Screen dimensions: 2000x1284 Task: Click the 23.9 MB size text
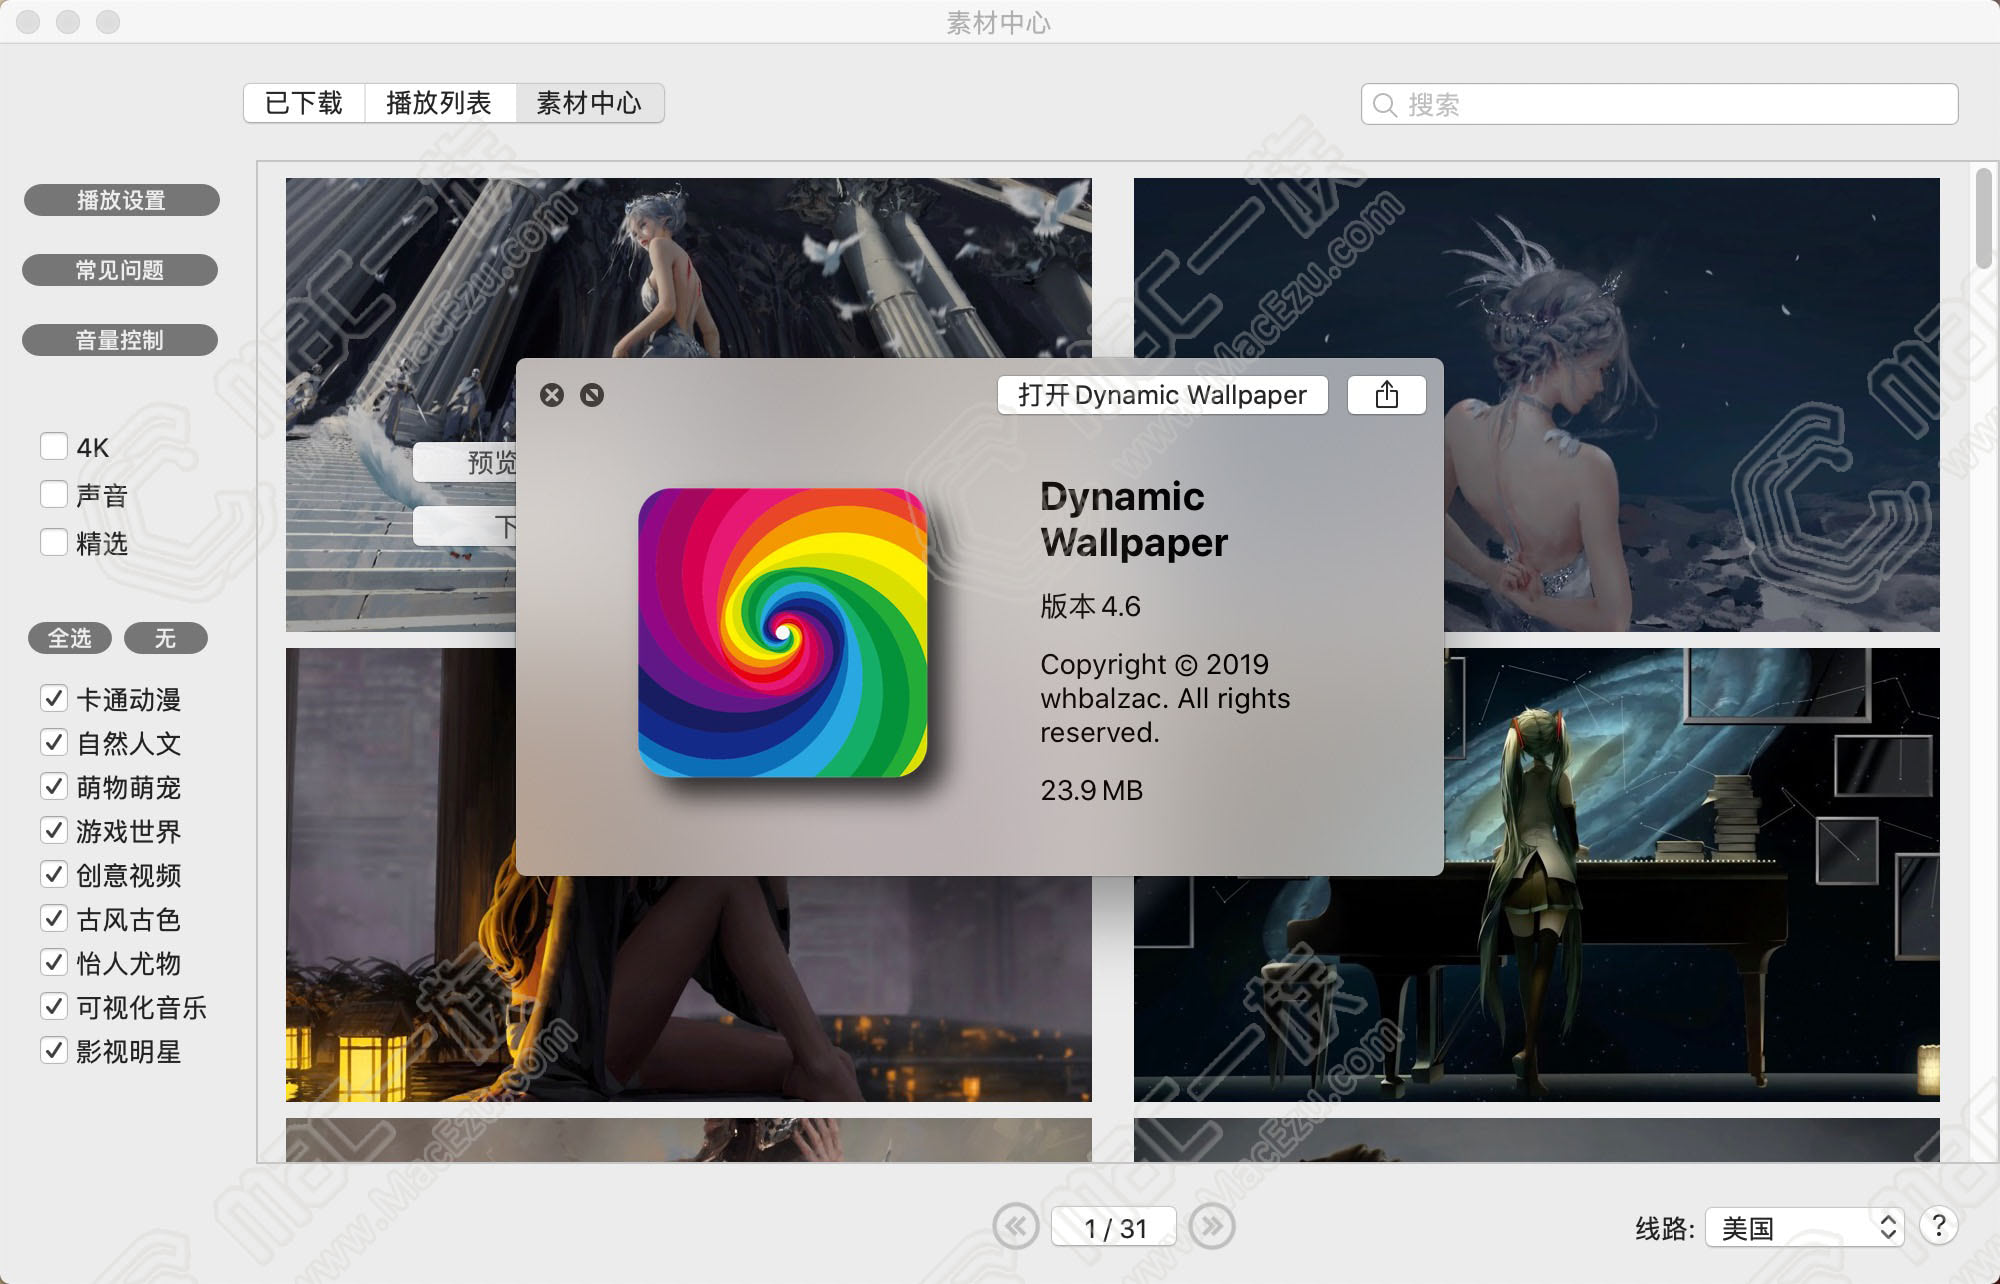[1091, 790]
